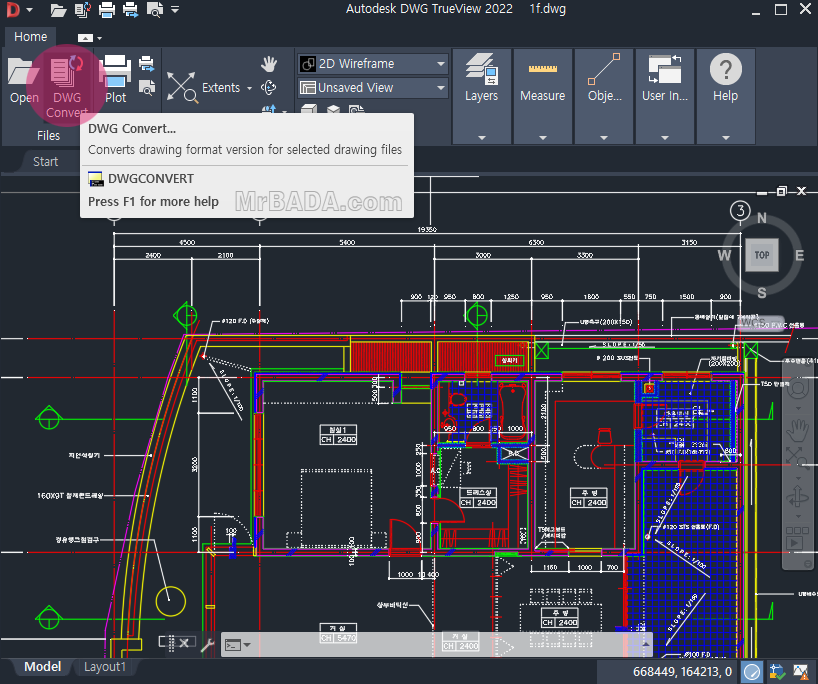Toggle the highlighted circular status bar button

[x=752, y=671]
